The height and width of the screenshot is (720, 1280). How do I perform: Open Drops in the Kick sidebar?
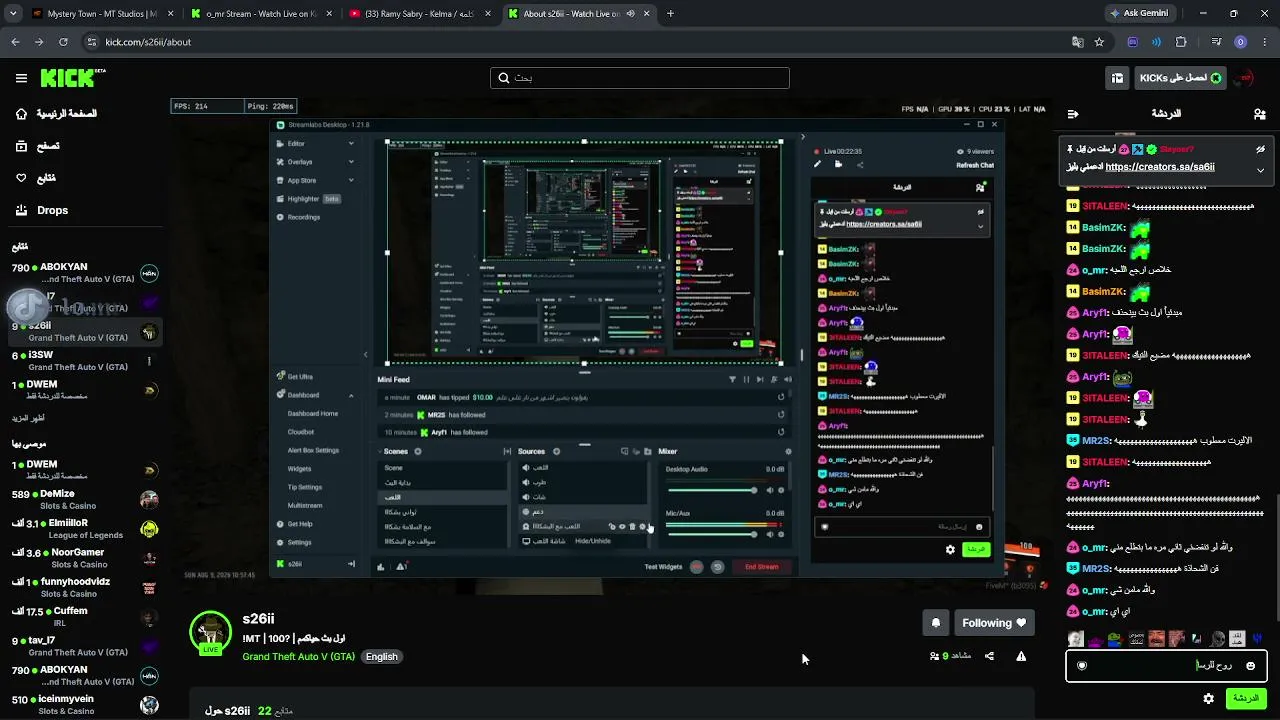pos(42,210)
